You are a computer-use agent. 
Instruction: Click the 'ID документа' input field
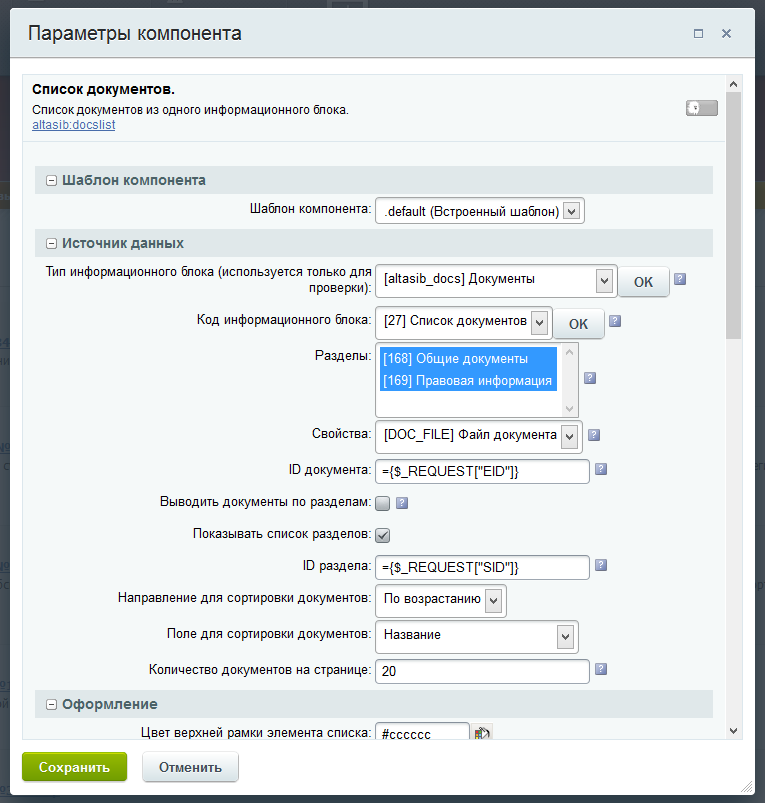482,471
